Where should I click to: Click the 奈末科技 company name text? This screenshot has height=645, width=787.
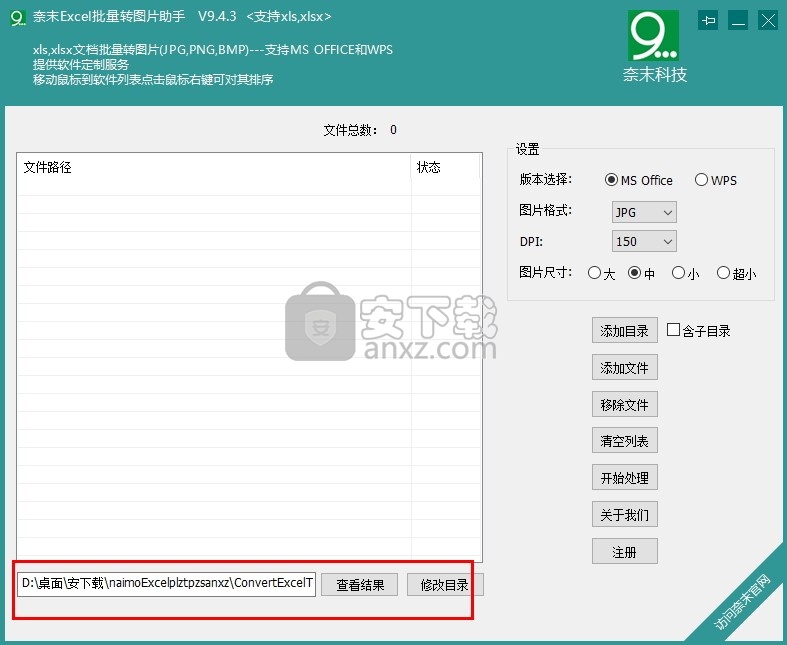pos(654,75)
